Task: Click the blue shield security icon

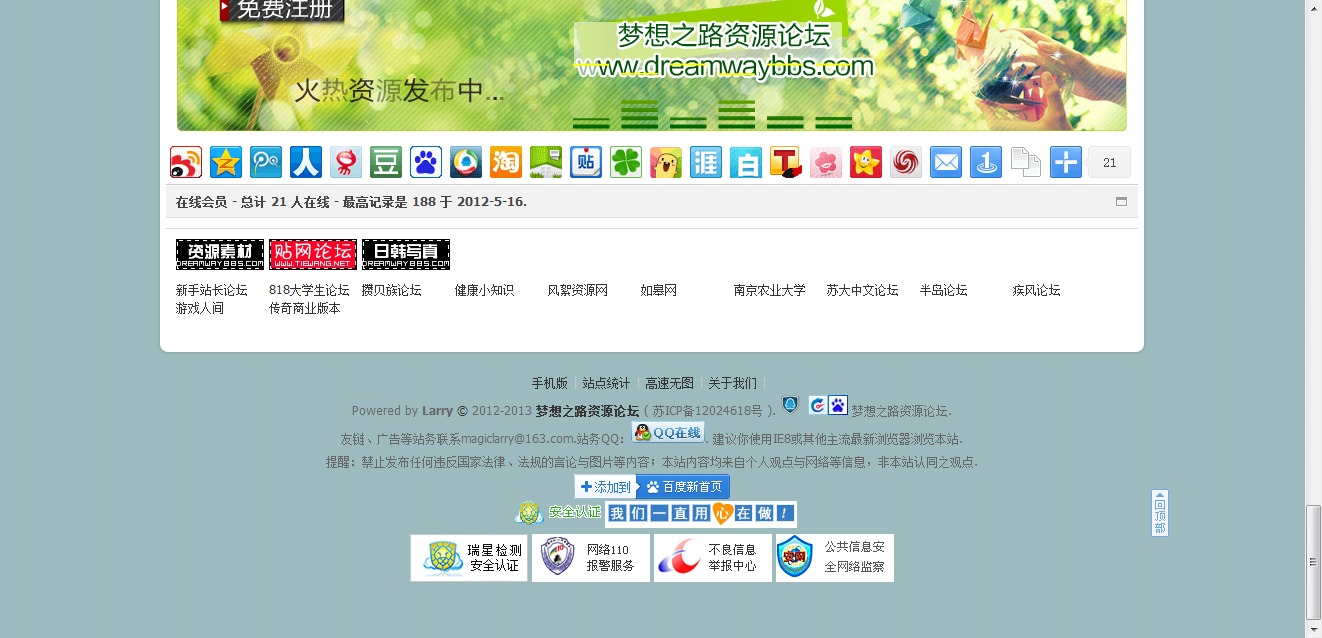Action: 790,405
